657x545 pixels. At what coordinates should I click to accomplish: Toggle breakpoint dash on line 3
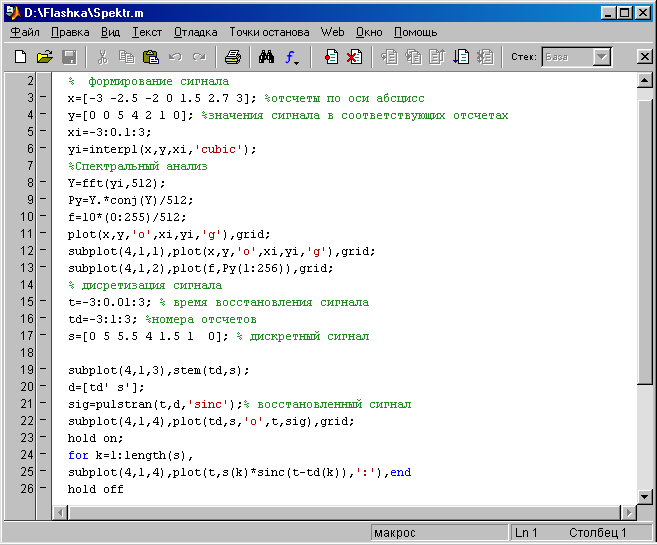[43, 97]
